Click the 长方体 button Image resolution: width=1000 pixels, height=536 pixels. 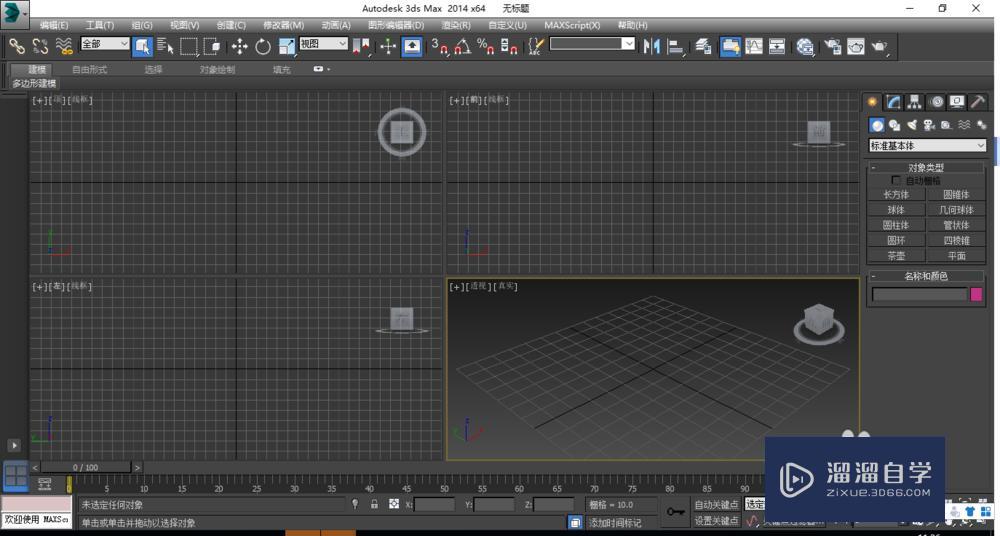896,195
